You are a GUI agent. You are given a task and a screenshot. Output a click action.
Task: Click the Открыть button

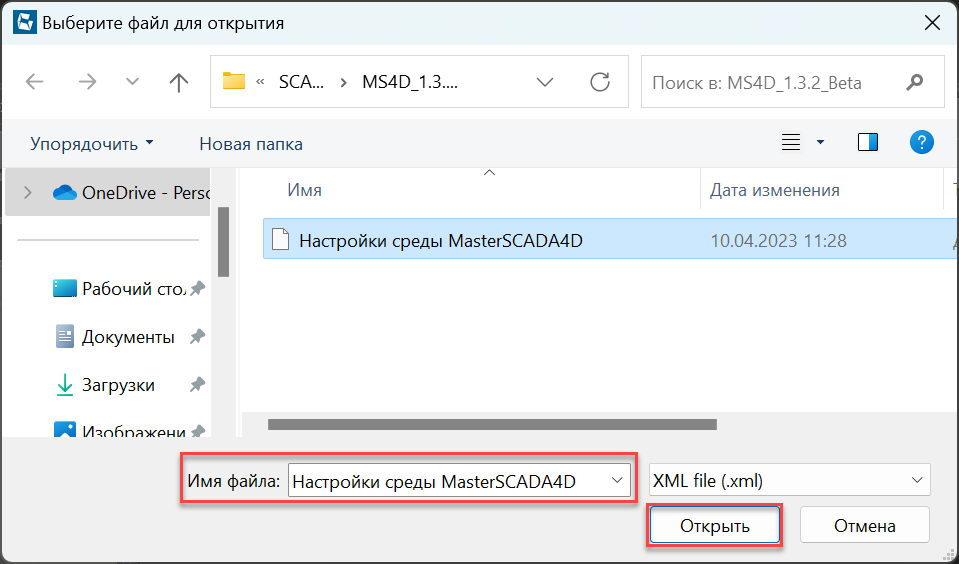click(714, 525)
